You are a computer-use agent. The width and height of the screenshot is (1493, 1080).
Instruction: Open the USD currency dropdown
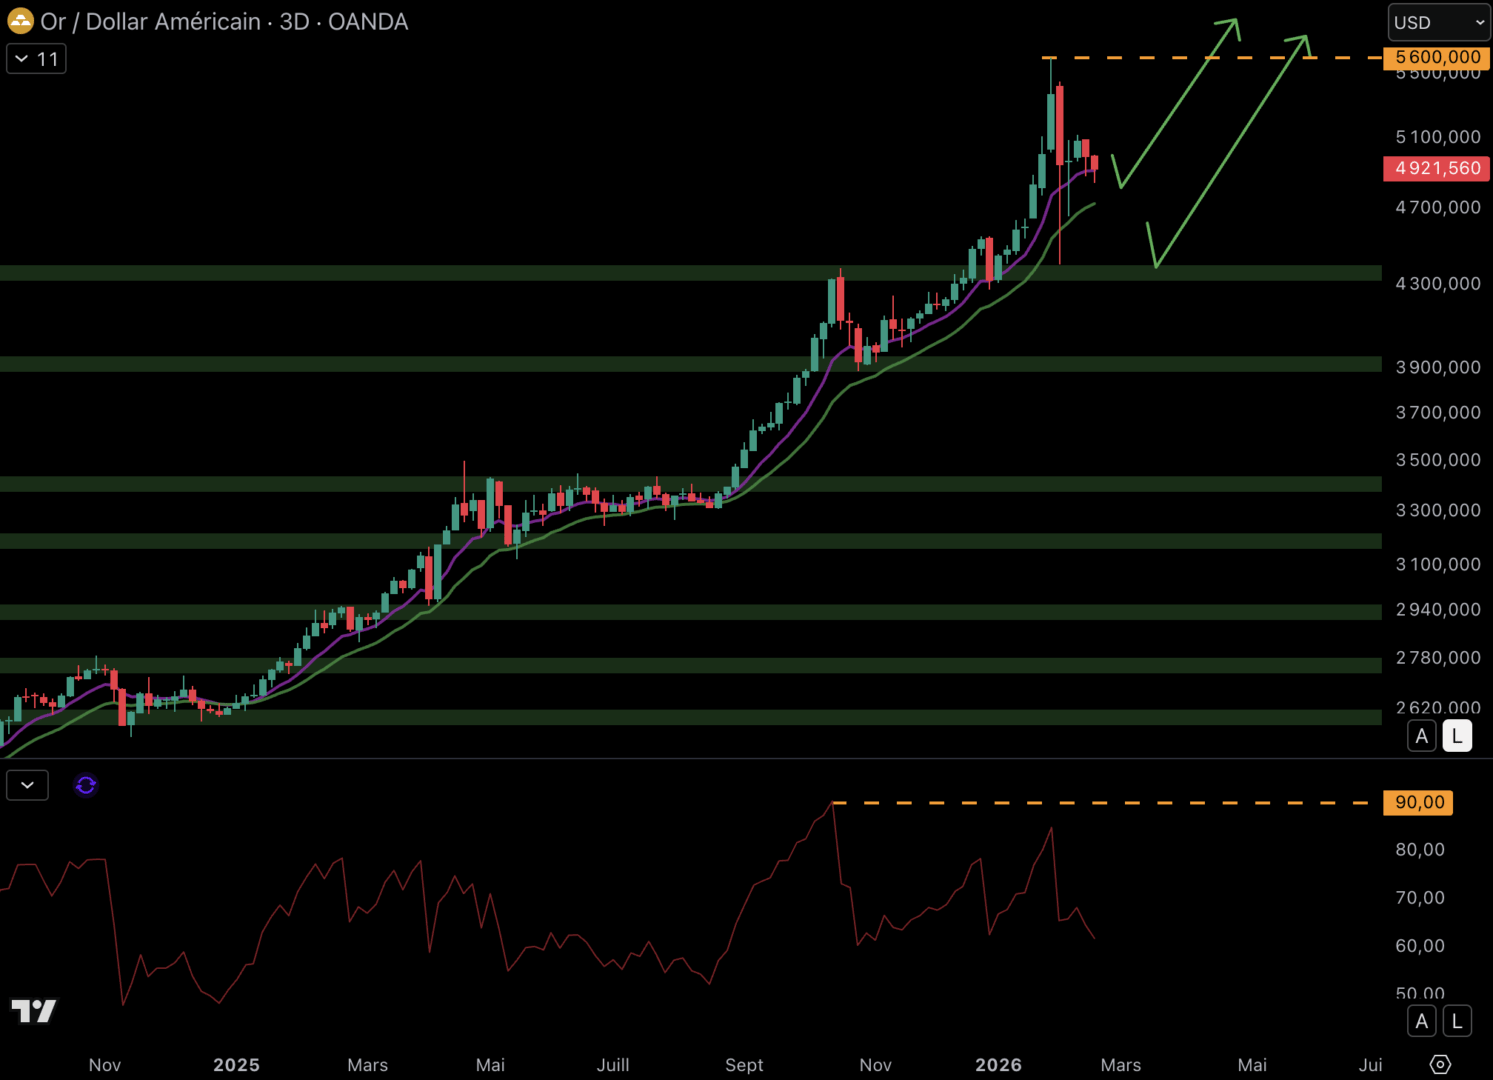tap(1438, 21)
